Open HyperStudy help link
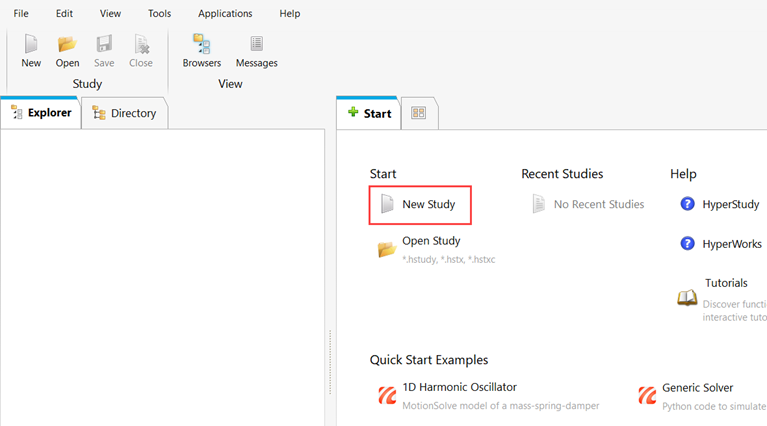The width and height of the screenshot is (767, 426). (x=730, y=204)
